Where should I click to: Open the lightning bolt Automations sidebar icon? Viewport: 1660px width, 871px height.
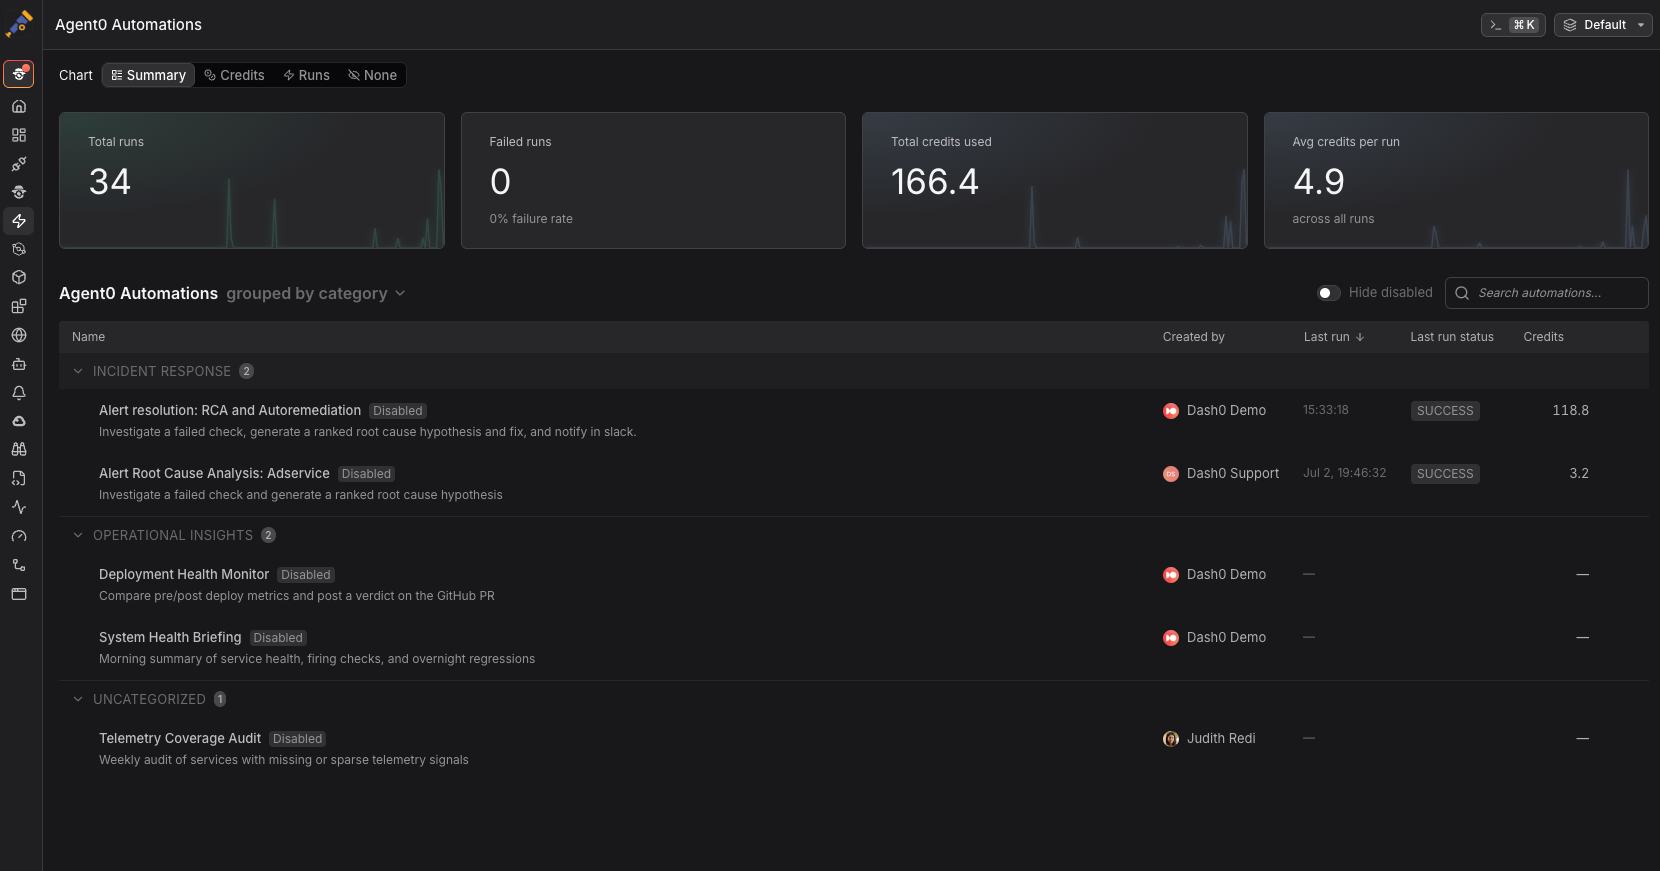[19, 221]
